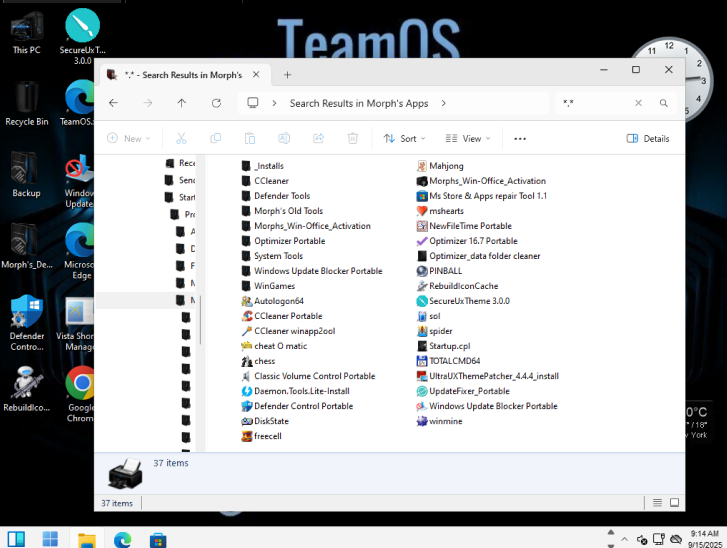Select the TOTALCMD64 item
This screenshot has width=727, height=548.
pos(448,361)
